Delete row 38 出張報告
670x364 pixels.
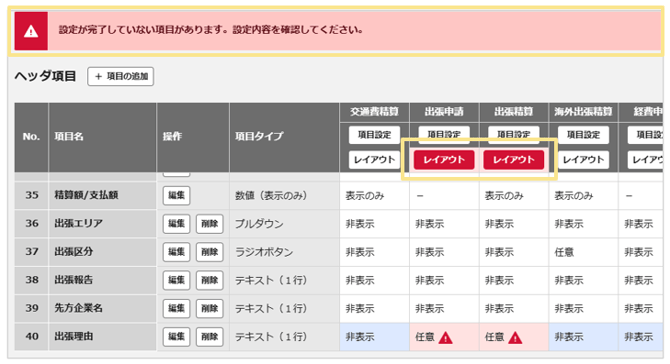tap(209, 280)
